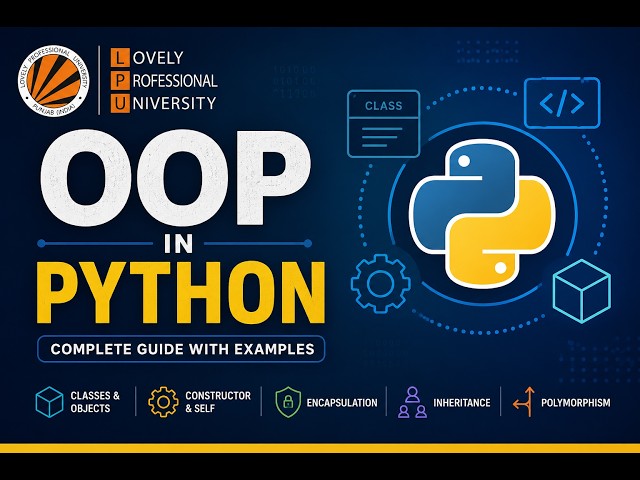Click the Polymorphism label
The height and width of the screenshot is (480, 640).
click(x=576, y=403)
